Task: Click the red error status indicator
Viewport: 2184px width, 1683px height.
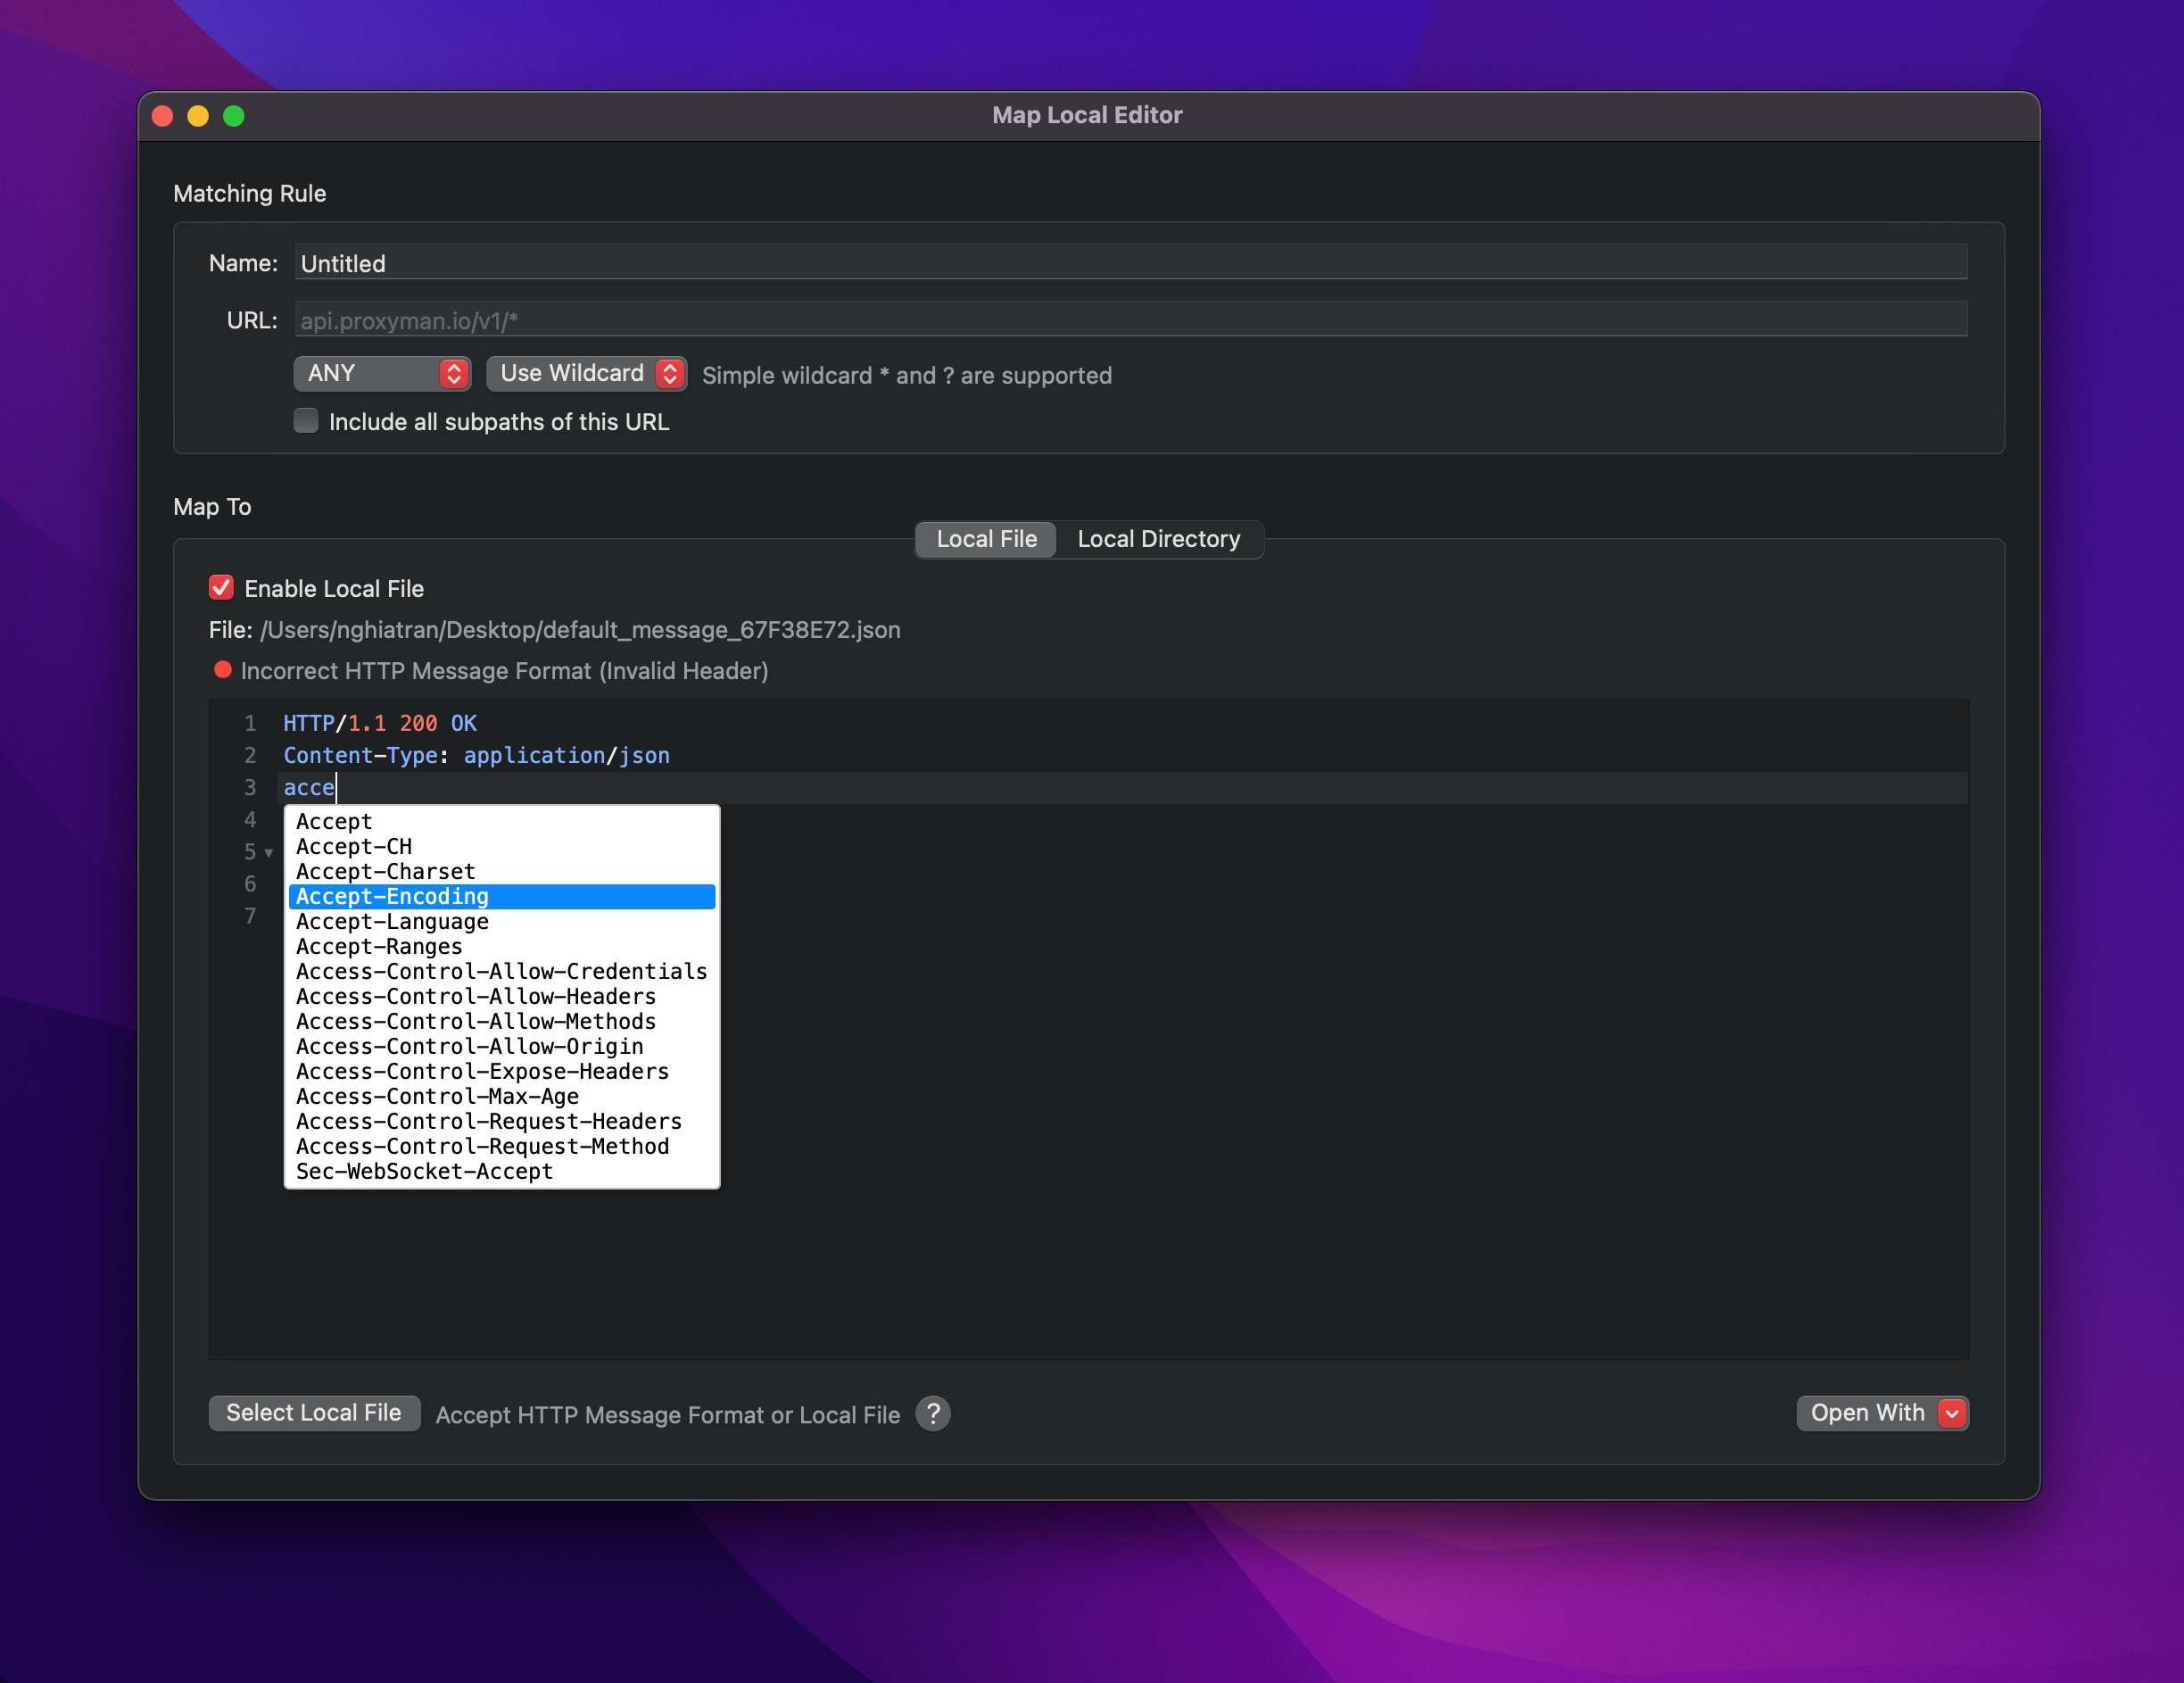Action: [x=222, y=670]
